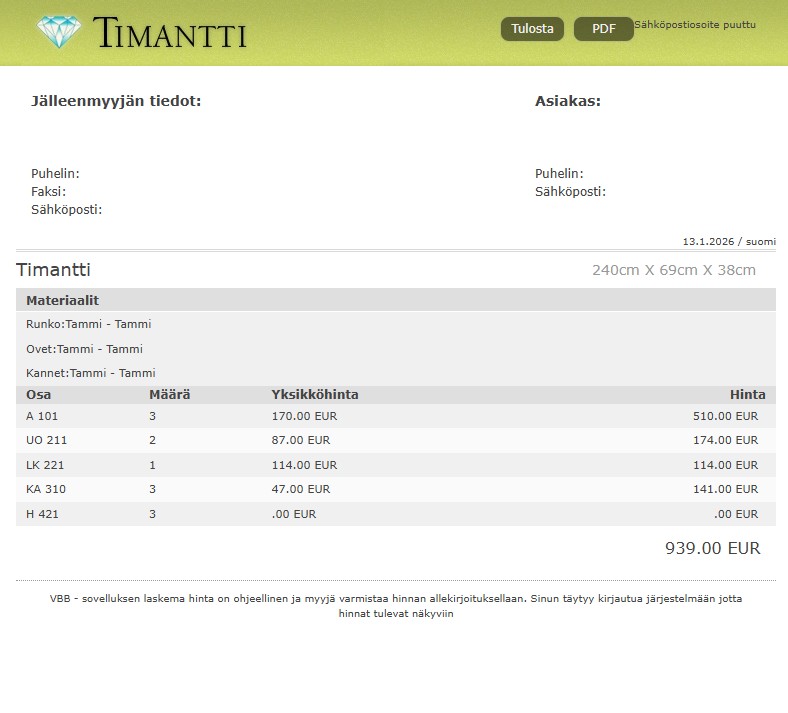Click the Tulosta print button
Image resolution: width=788 pixels, height=713 pixels.
pos(532,29)
